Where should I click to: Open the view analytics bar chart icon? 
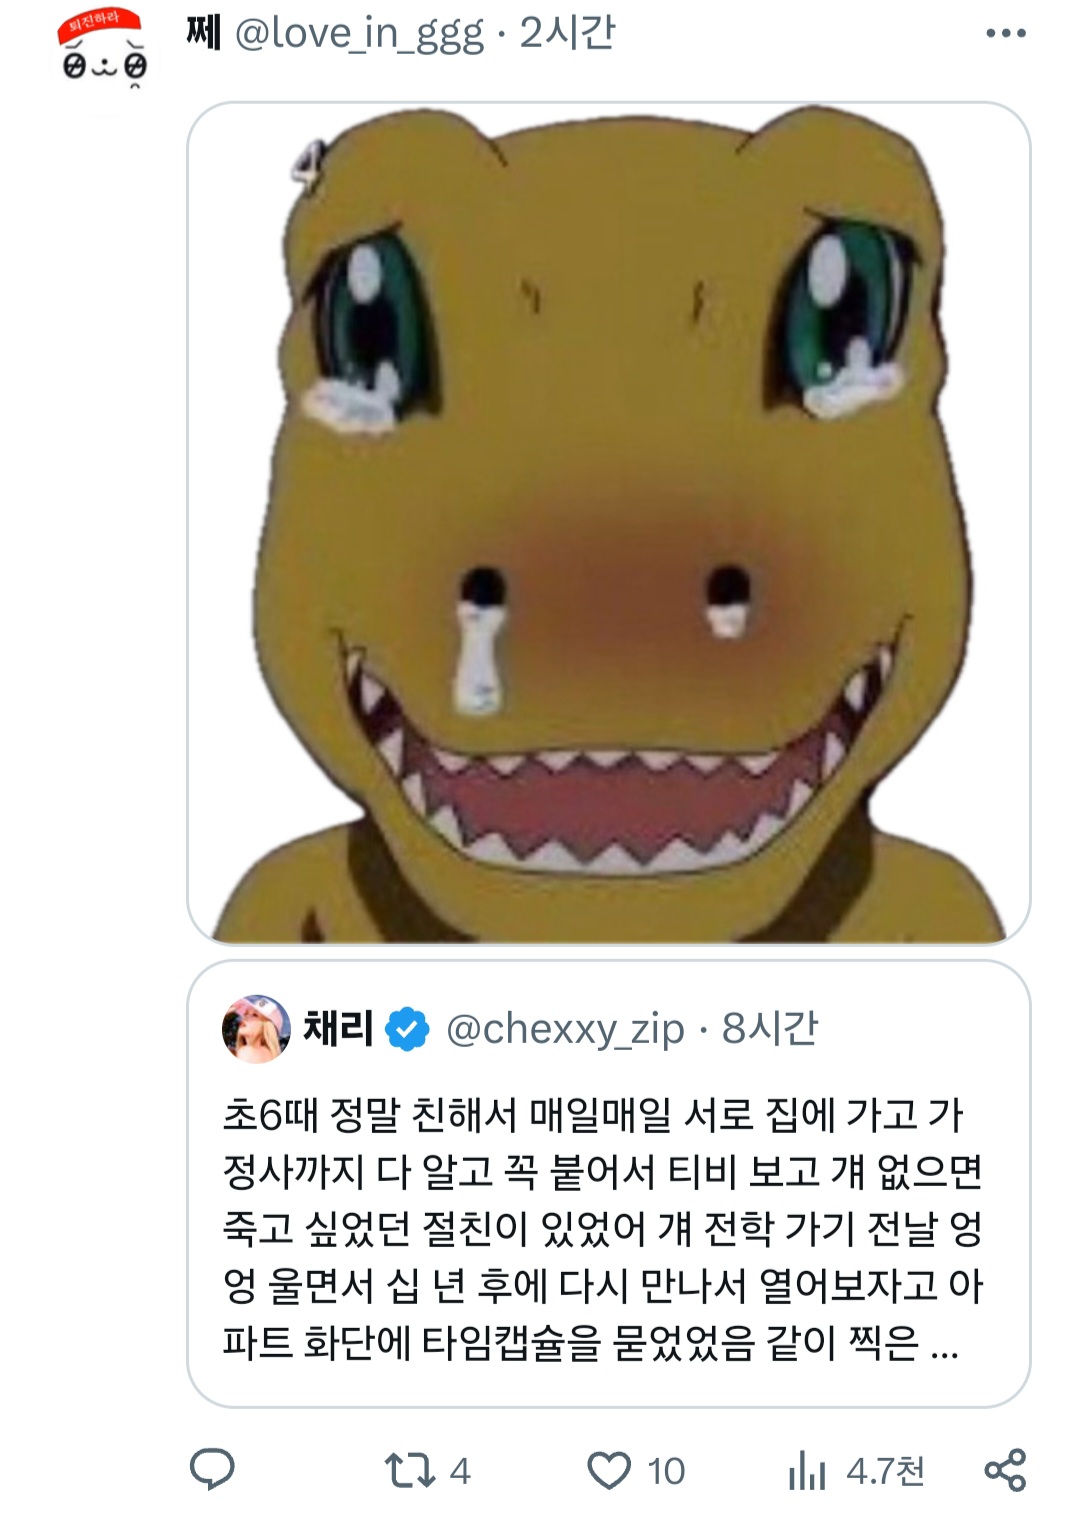(807, 1471)
